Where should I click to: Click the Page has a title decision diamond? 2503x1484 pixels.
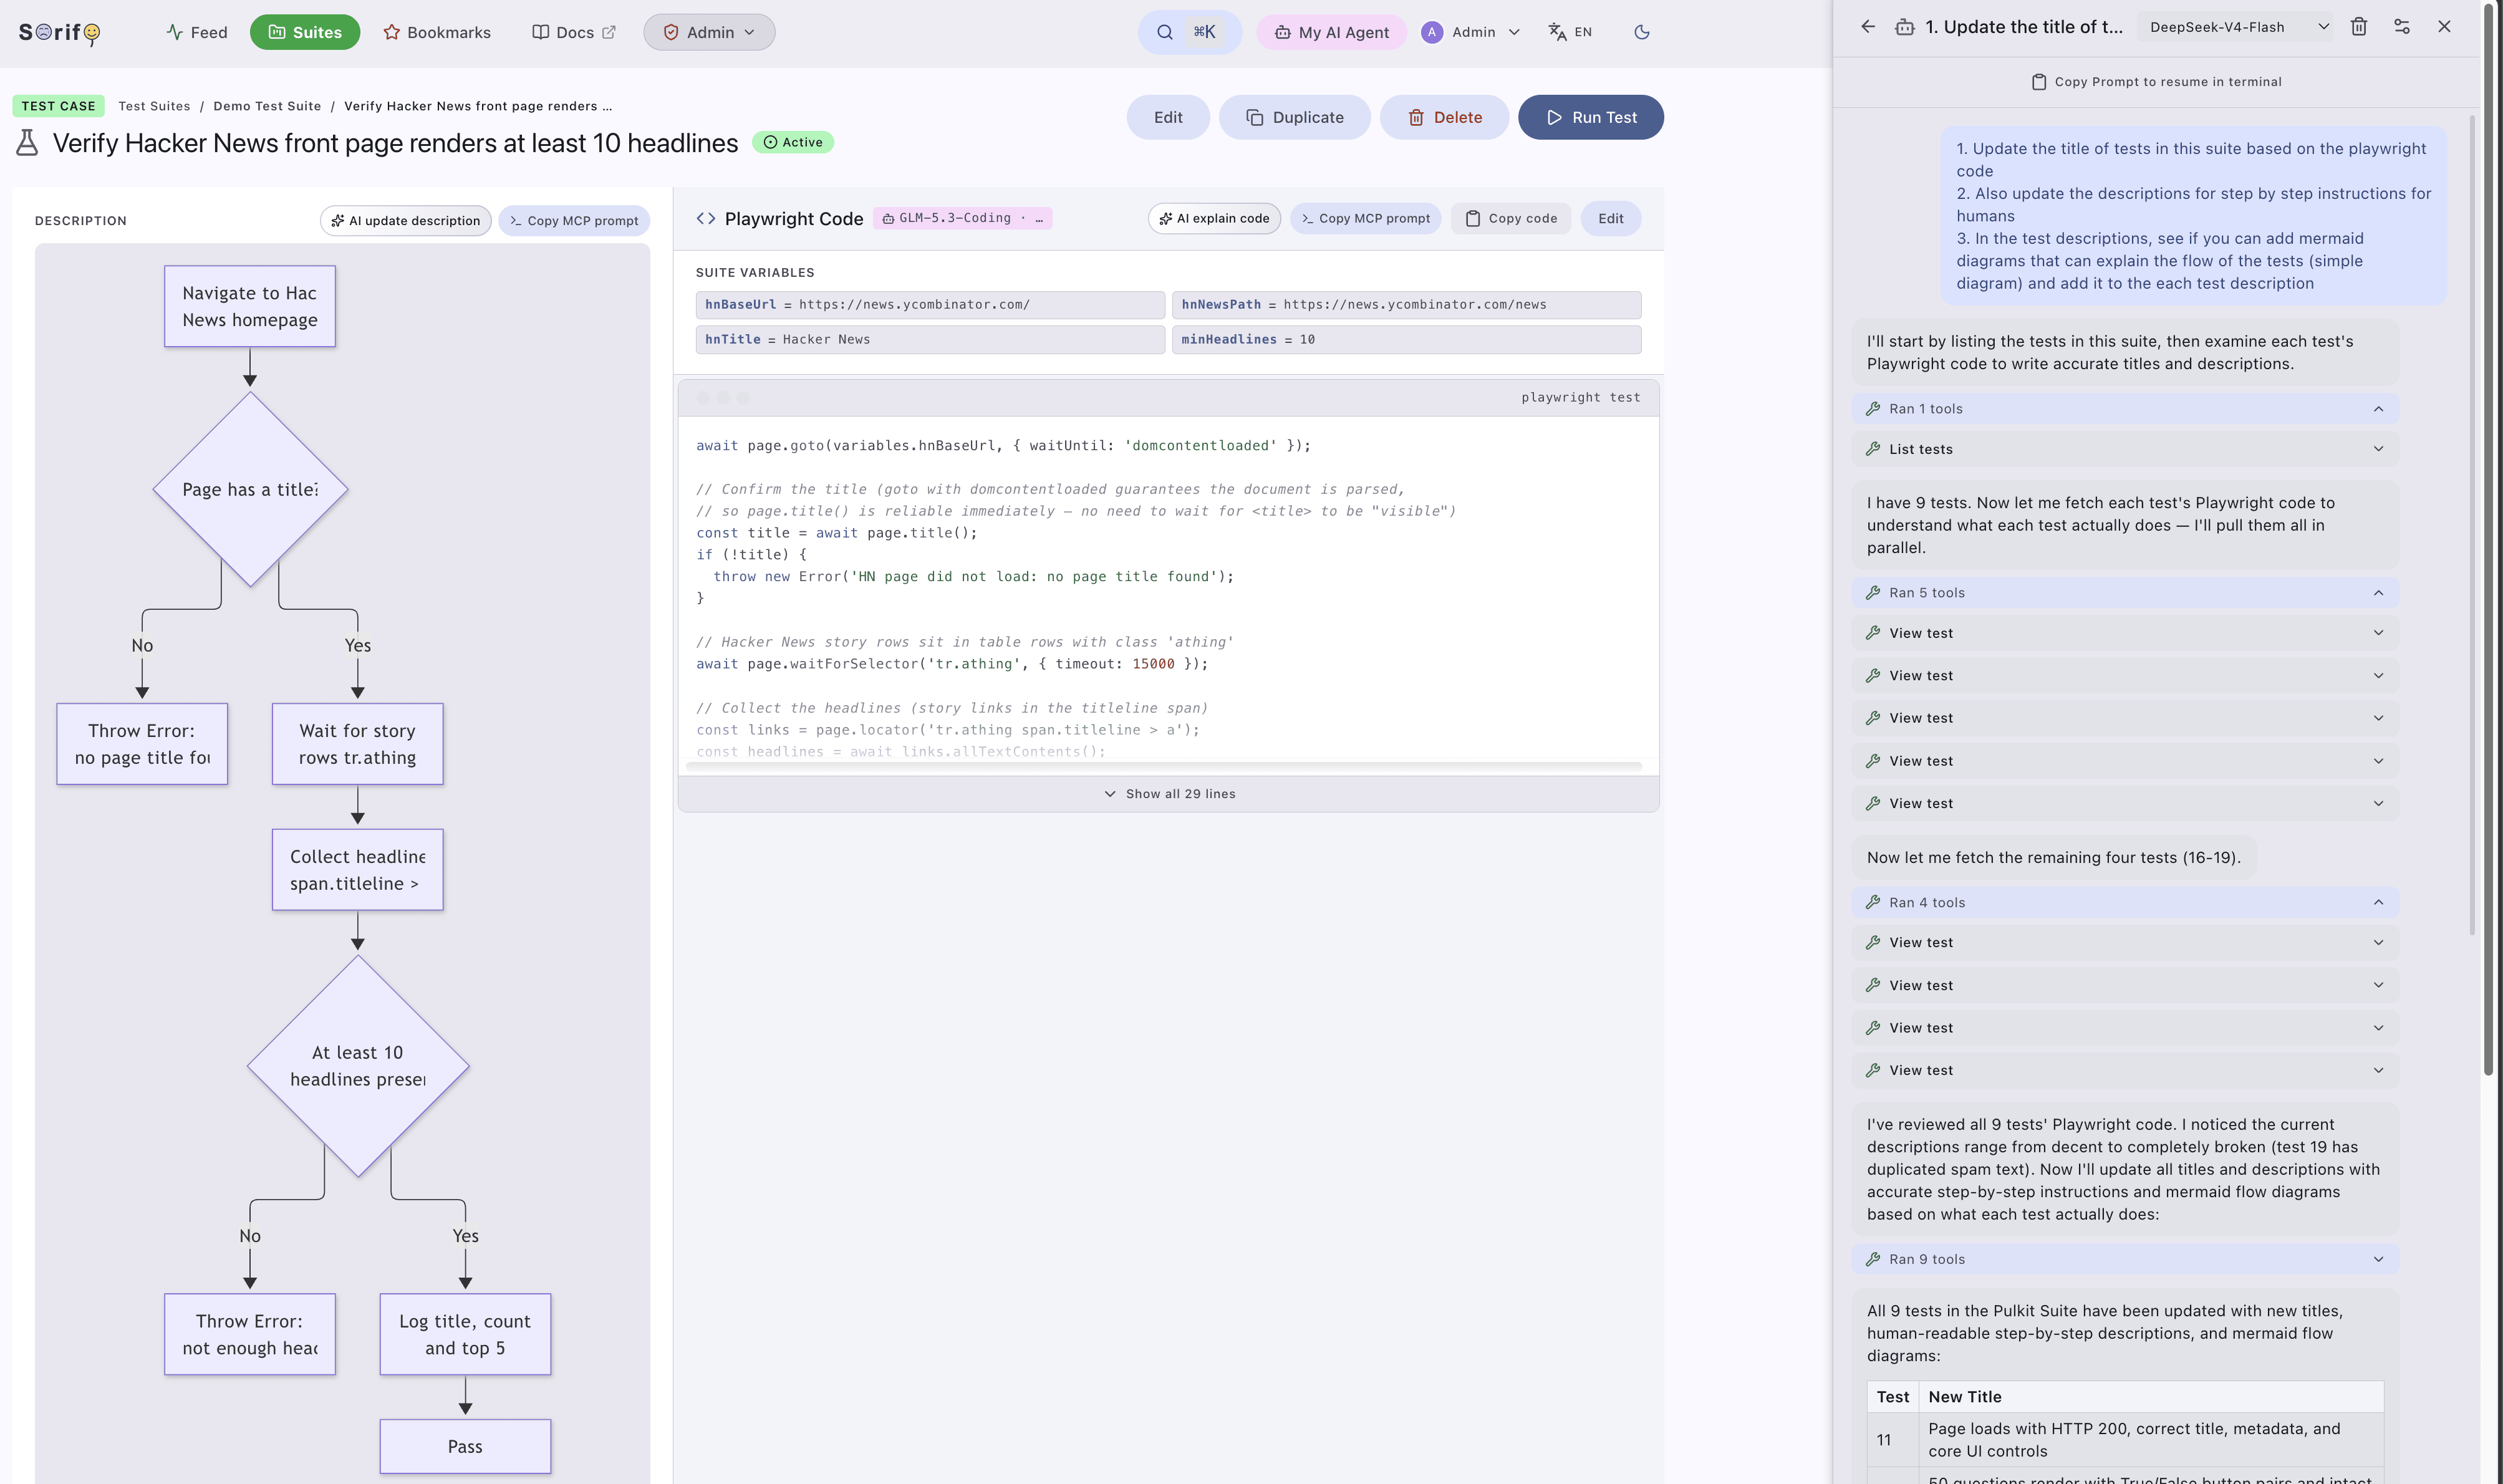[250, 489]
